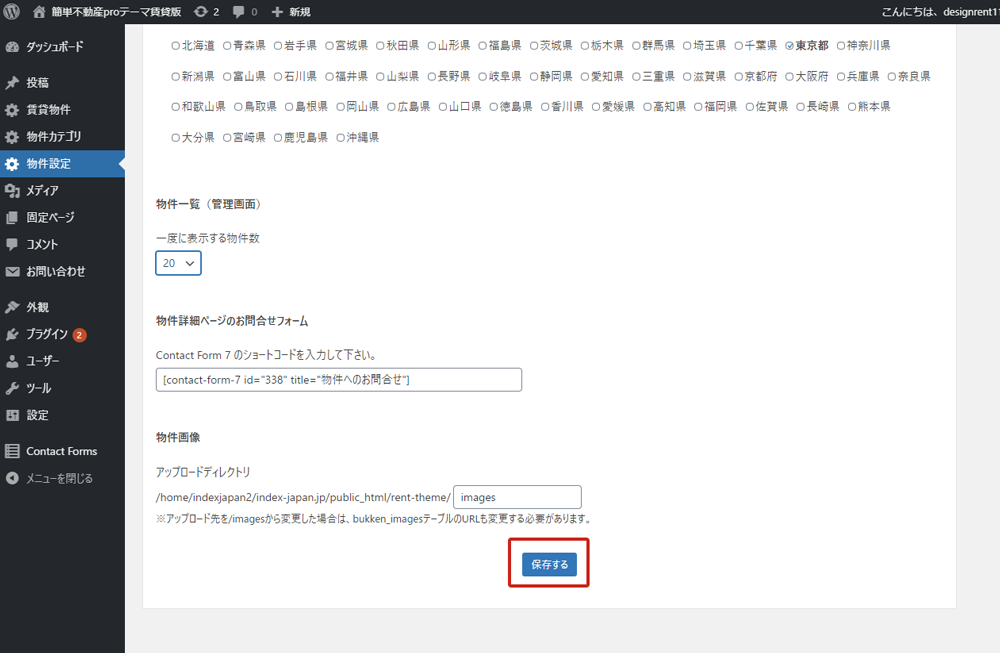The height and width of the screenshot is (653, 1000).
Task: Click the 保存する button
Action: pos(549,565)
